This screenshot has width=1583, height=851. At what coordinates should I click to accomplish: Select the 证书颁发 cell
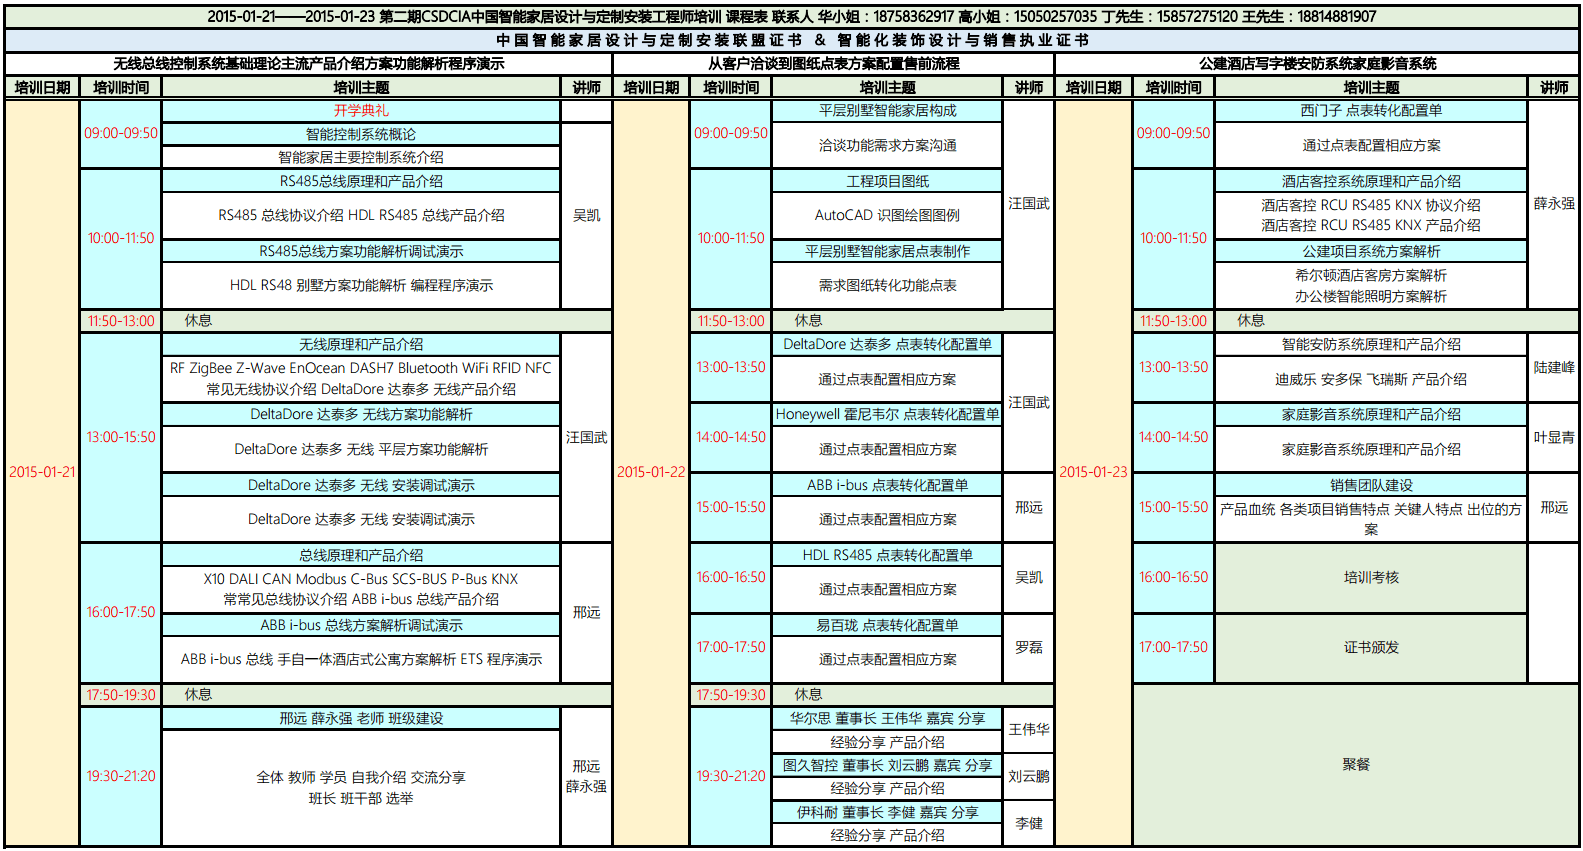click(1371, 648)
